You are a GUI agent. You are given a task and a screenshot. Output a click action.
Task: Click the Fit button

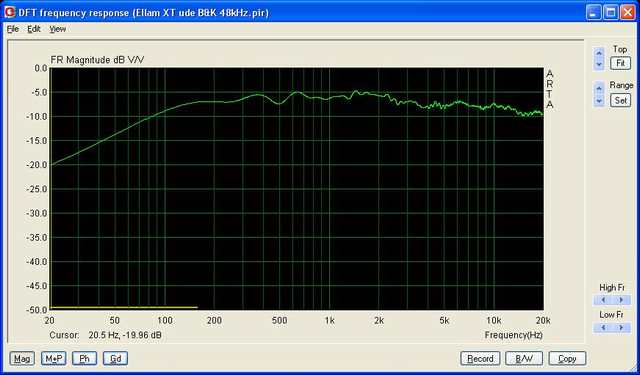[x=620, y=63]
